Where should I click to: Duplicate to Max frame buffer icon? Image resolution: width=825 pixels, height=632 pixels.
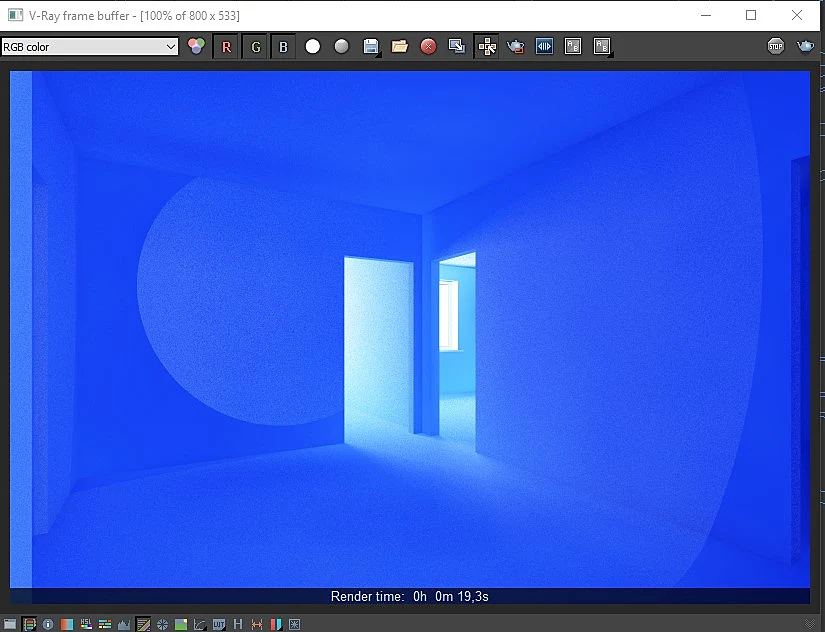(x=456, y=46)
